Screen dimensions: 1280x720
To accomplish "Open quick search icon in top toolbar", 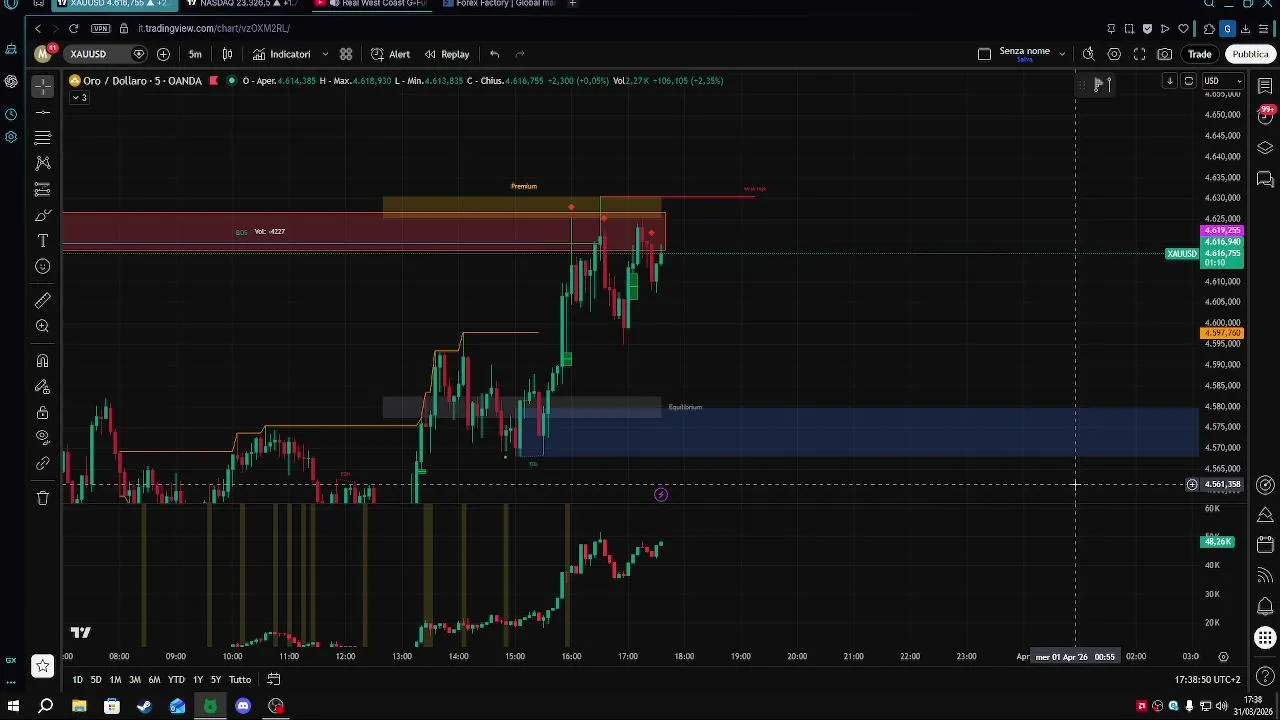I will point(1088,54).
